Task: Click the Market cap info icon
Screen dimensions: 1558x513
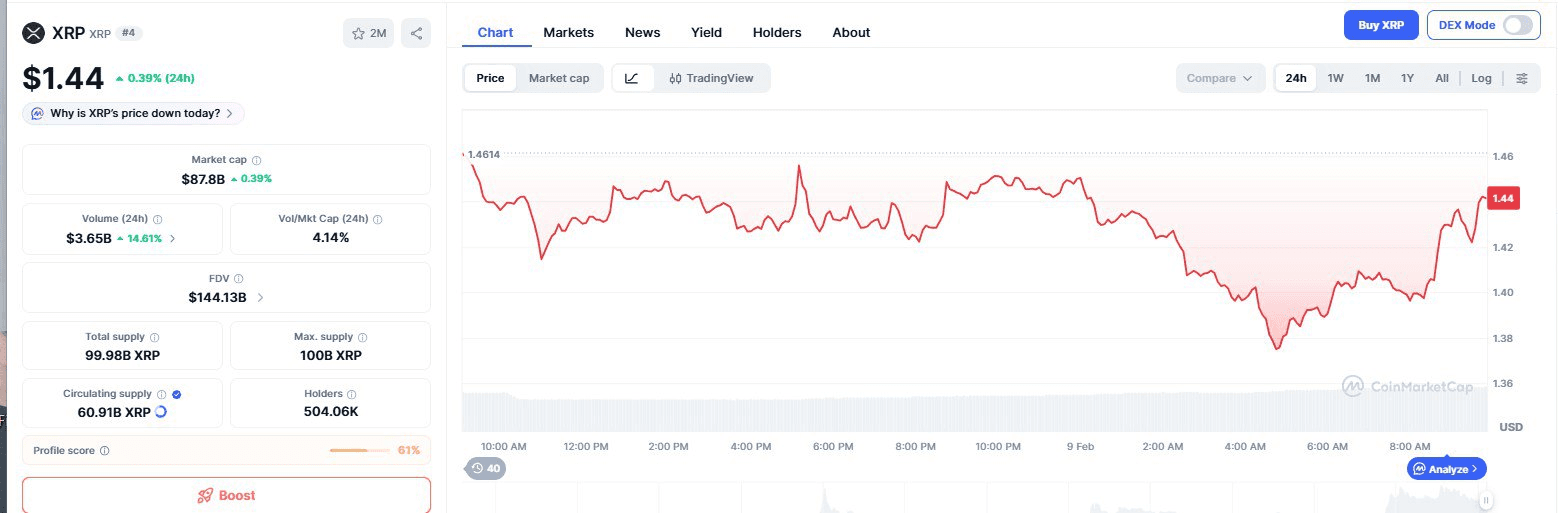Action: tap(257, 160)
